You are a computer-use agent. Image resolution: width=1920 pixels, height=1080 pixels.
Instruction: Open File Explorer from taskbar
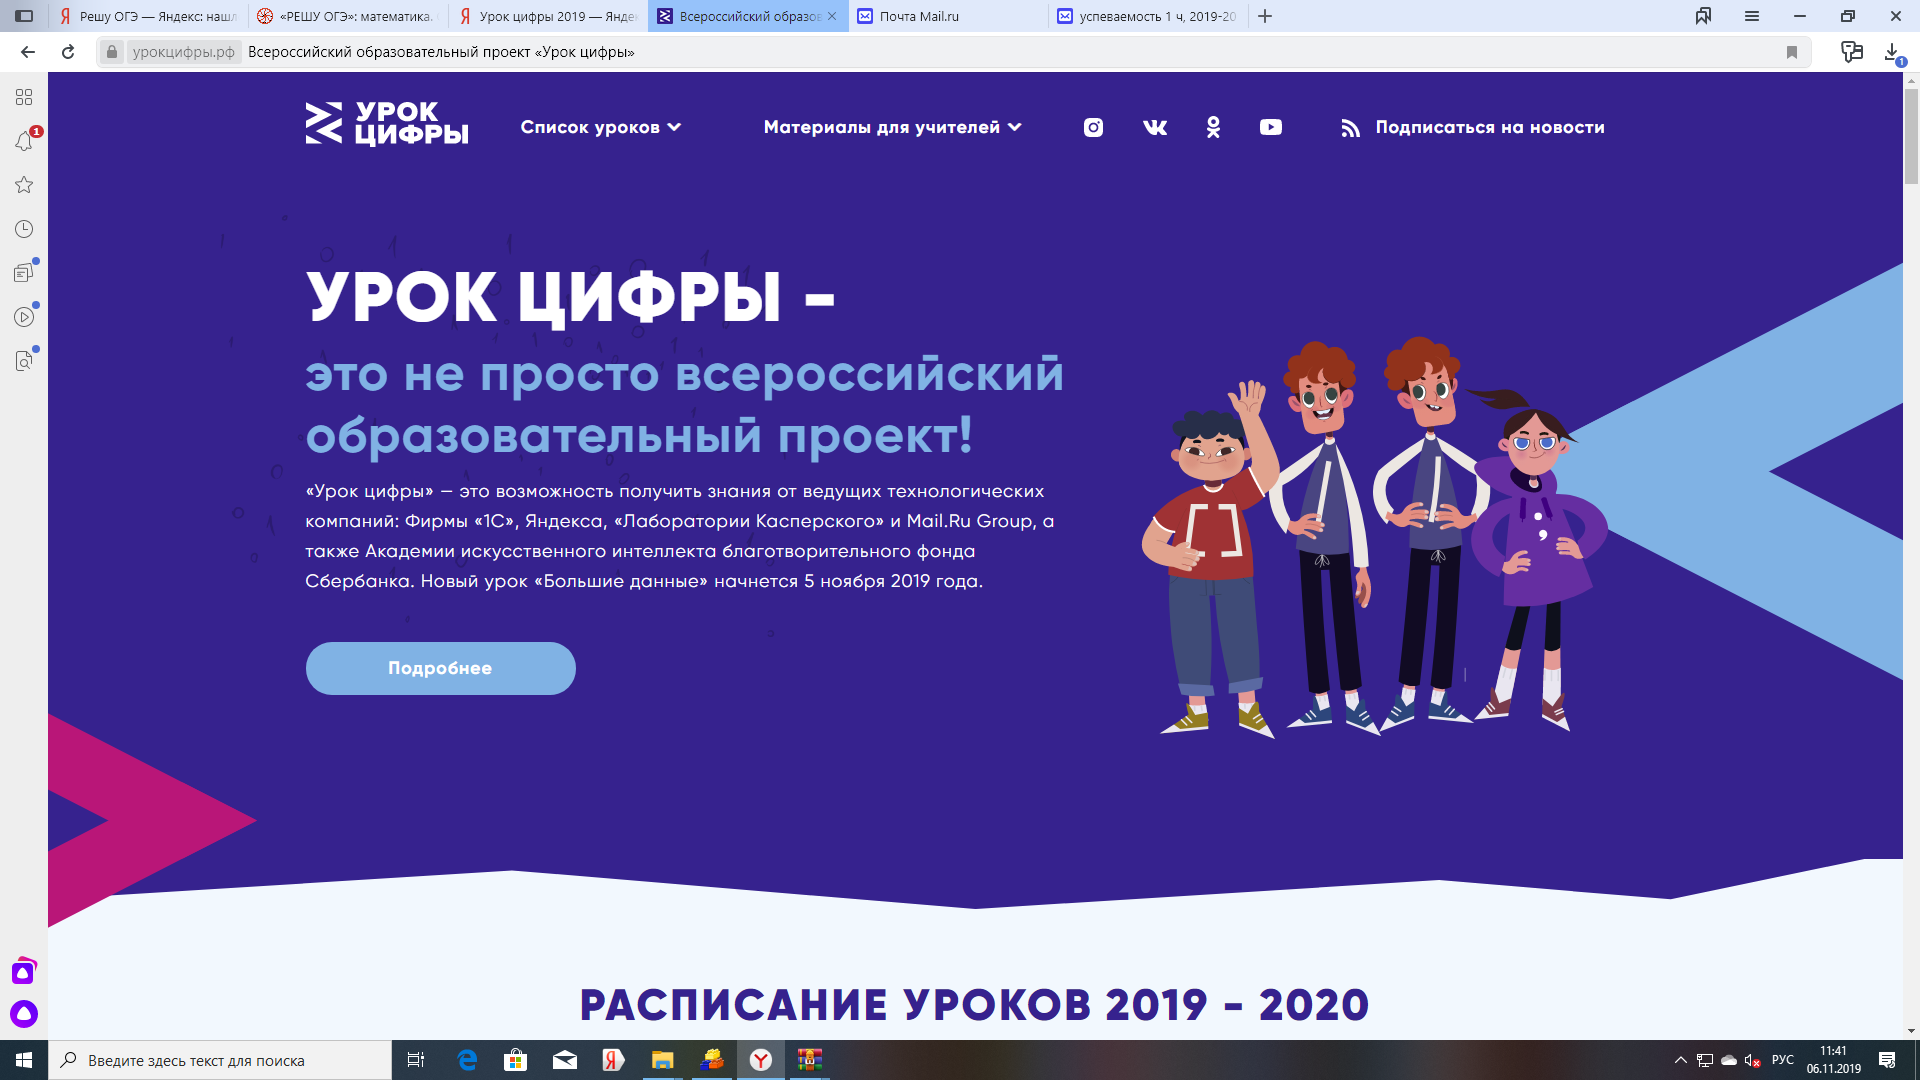662,1060
